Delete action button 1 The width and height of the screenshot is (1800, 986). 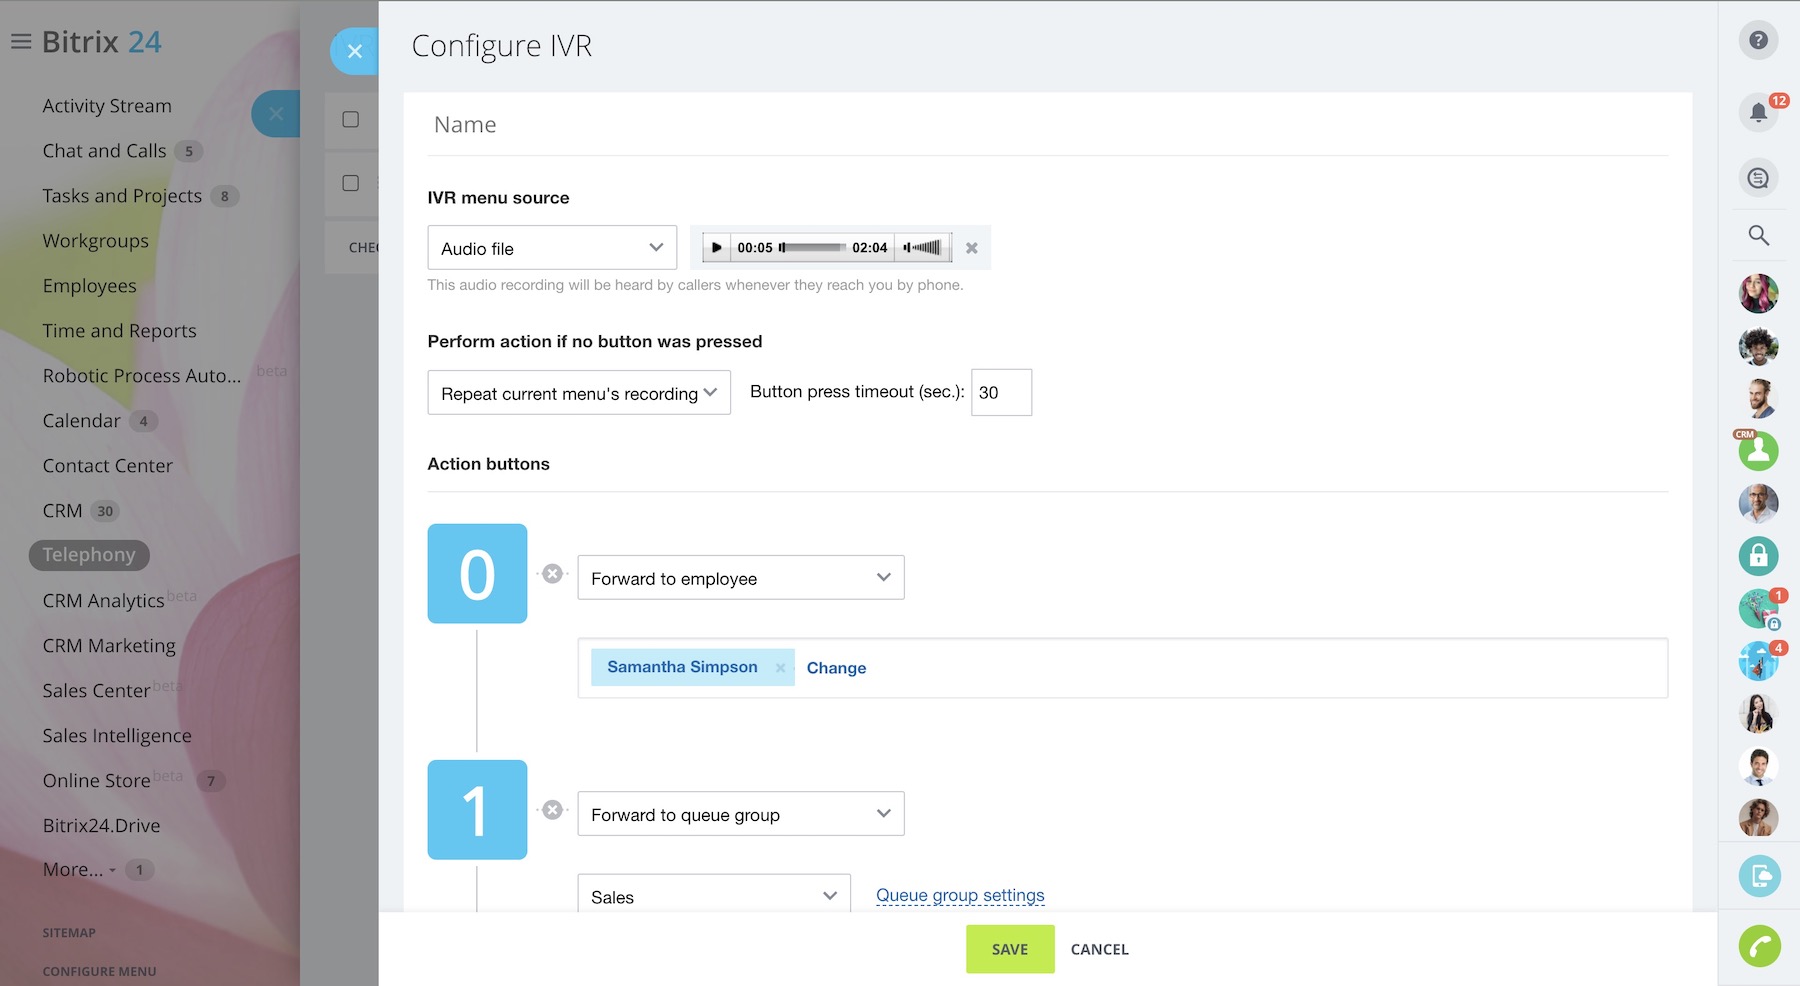[552, 810]
